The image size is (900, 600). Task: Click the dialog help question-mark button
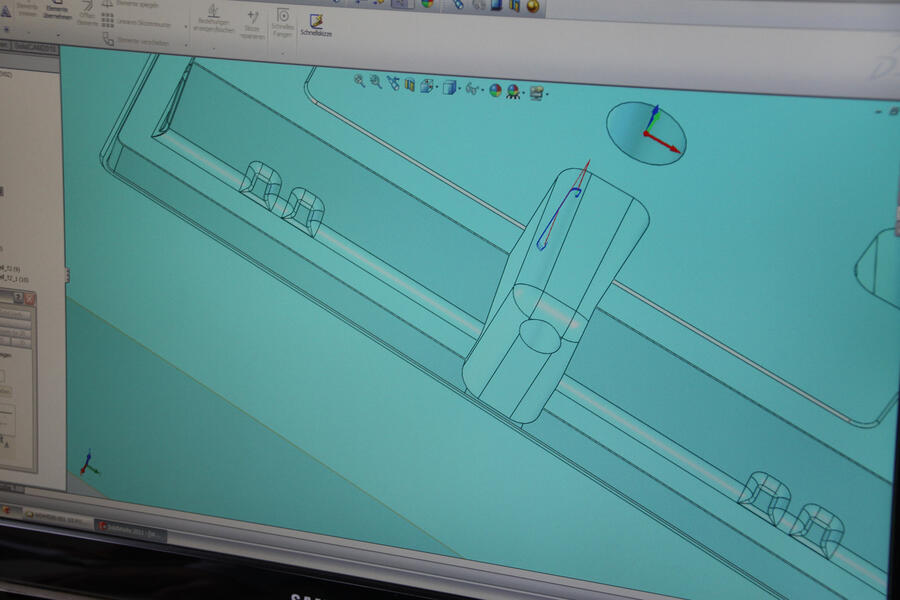18,297
